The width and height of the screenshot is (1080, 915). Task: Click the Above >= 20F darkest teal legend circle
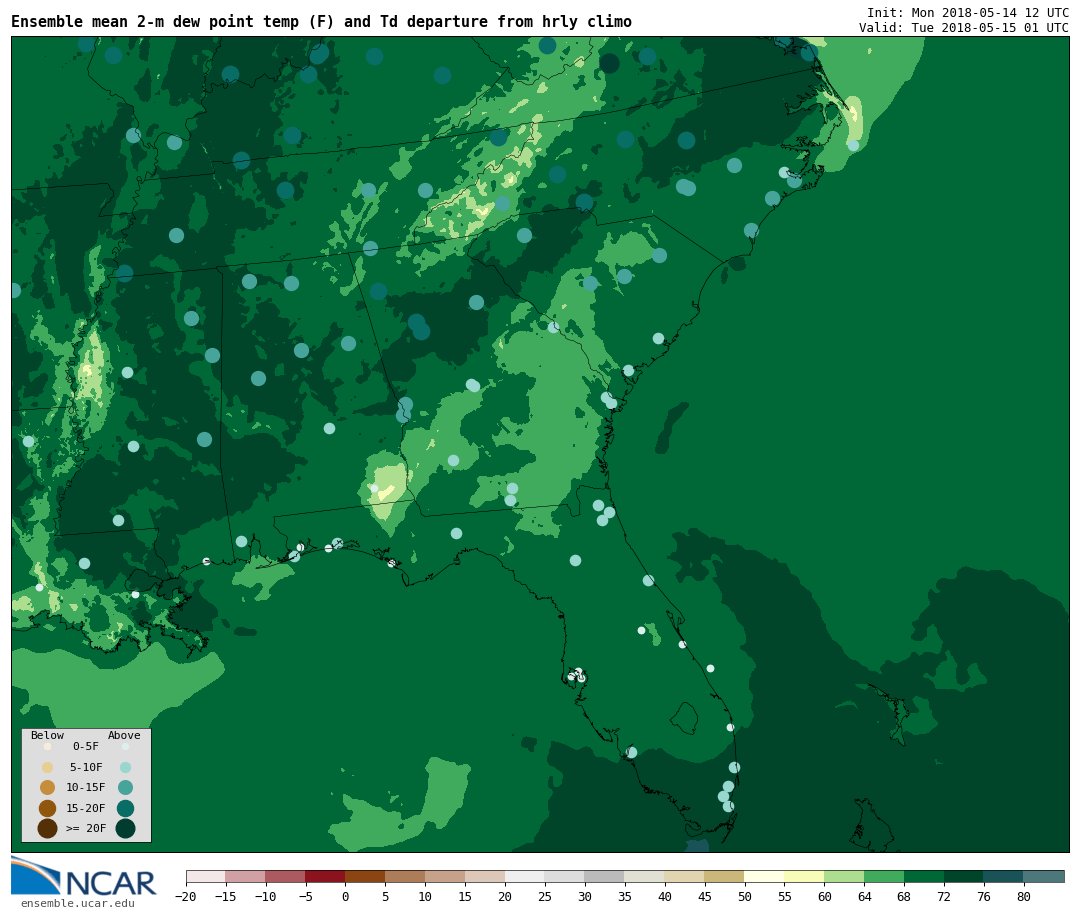[125, 828]
